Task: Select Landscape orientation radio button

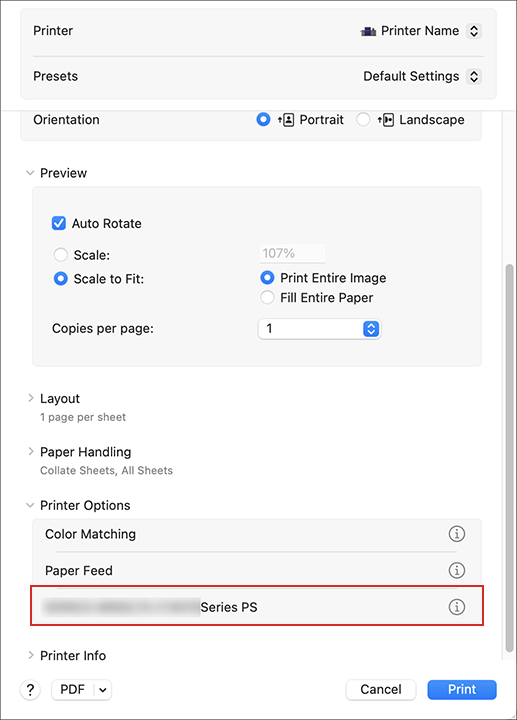Action: 363,120
